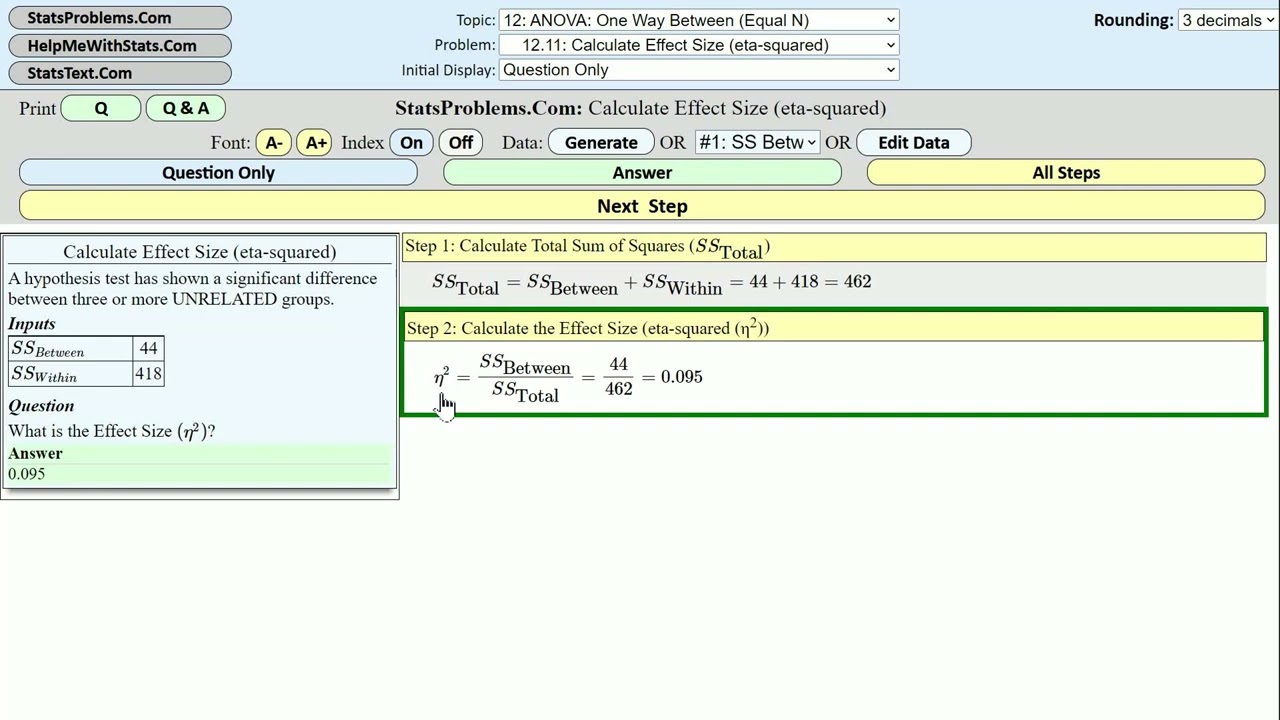Click the Edit Data button
Image resolution: width=1280 pixels, height=720 pixels.
(913, 143)
